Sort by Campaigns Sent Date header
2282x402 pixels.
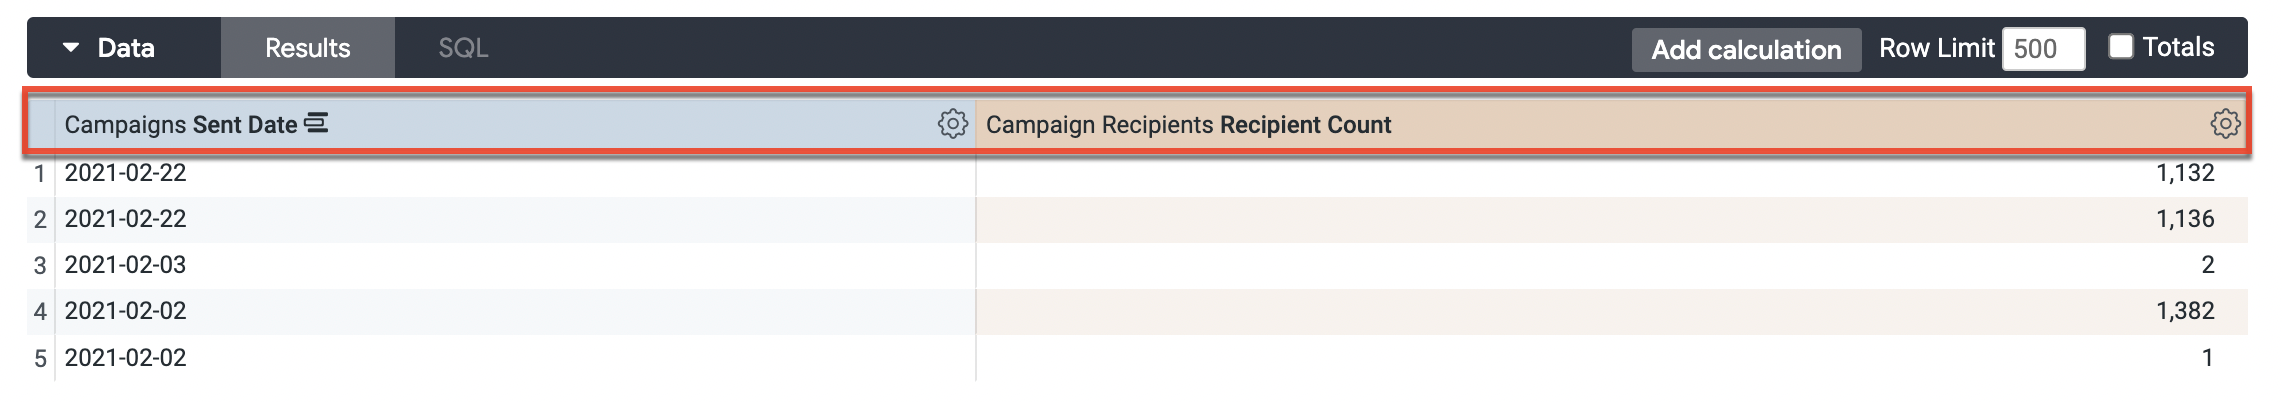(180, 125)
